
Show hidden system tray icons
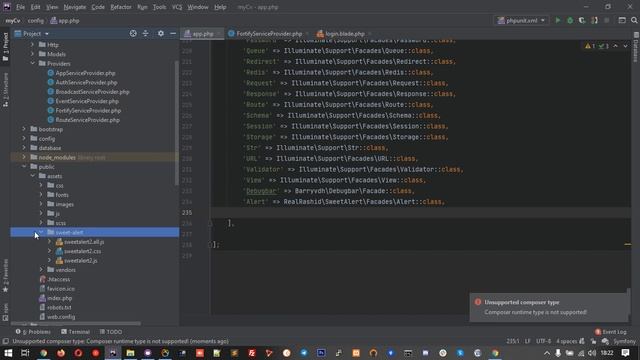547,353
